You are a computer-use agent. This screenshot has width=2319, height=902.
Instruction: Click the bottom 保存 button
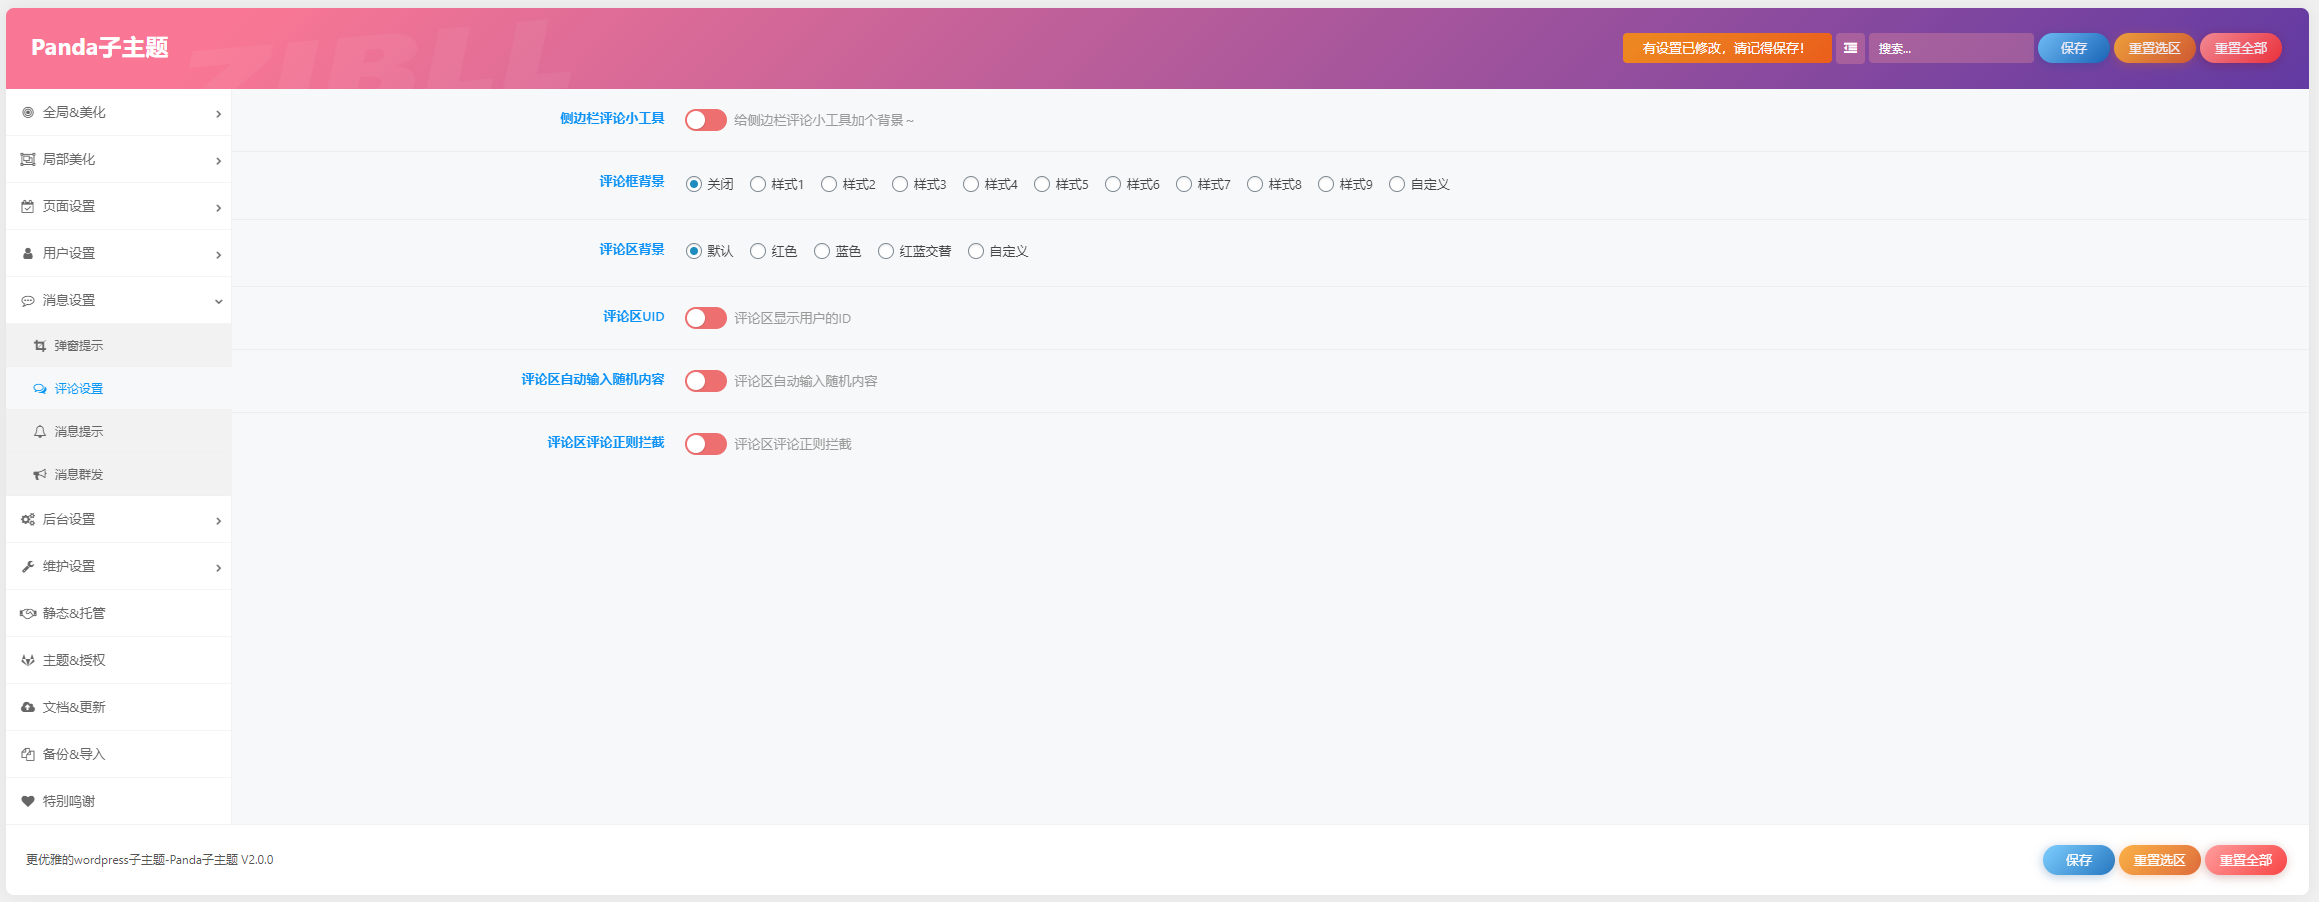click(x=2078, y=860)
